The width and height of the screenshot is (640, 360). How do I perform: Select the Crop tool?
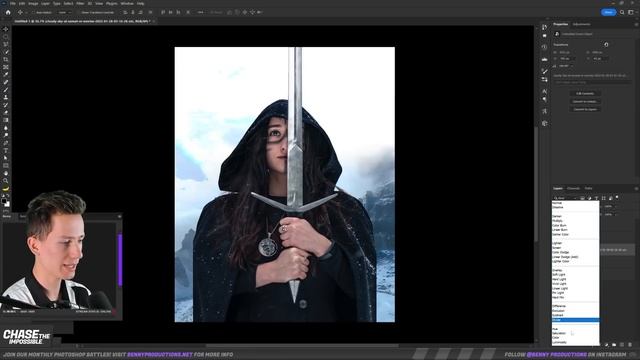(x=6, y=60)
